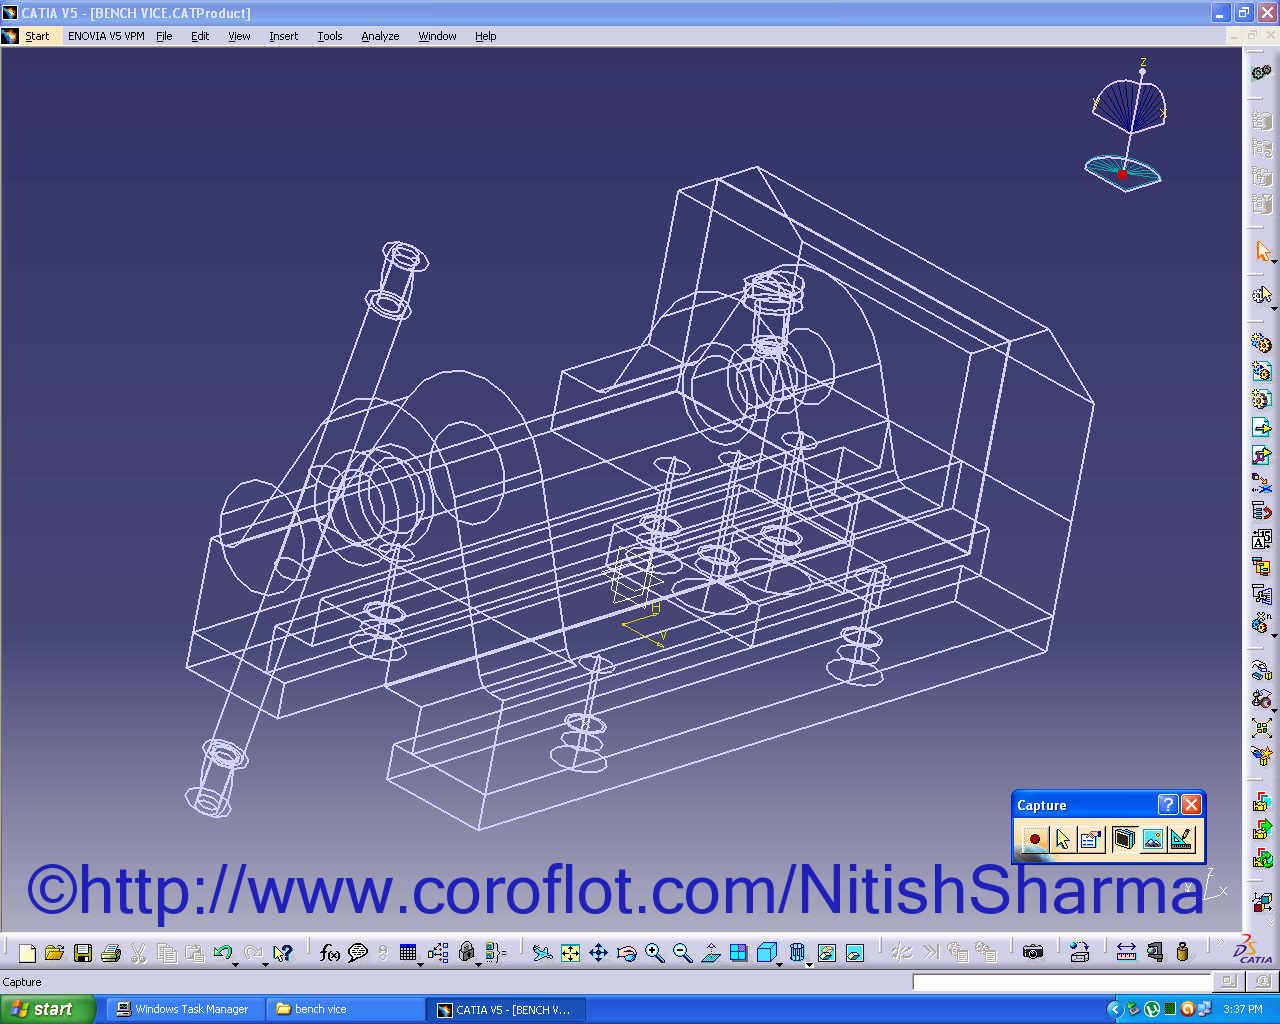
Task: Select the Fit All In icon
Action: (x=569, y=952)
